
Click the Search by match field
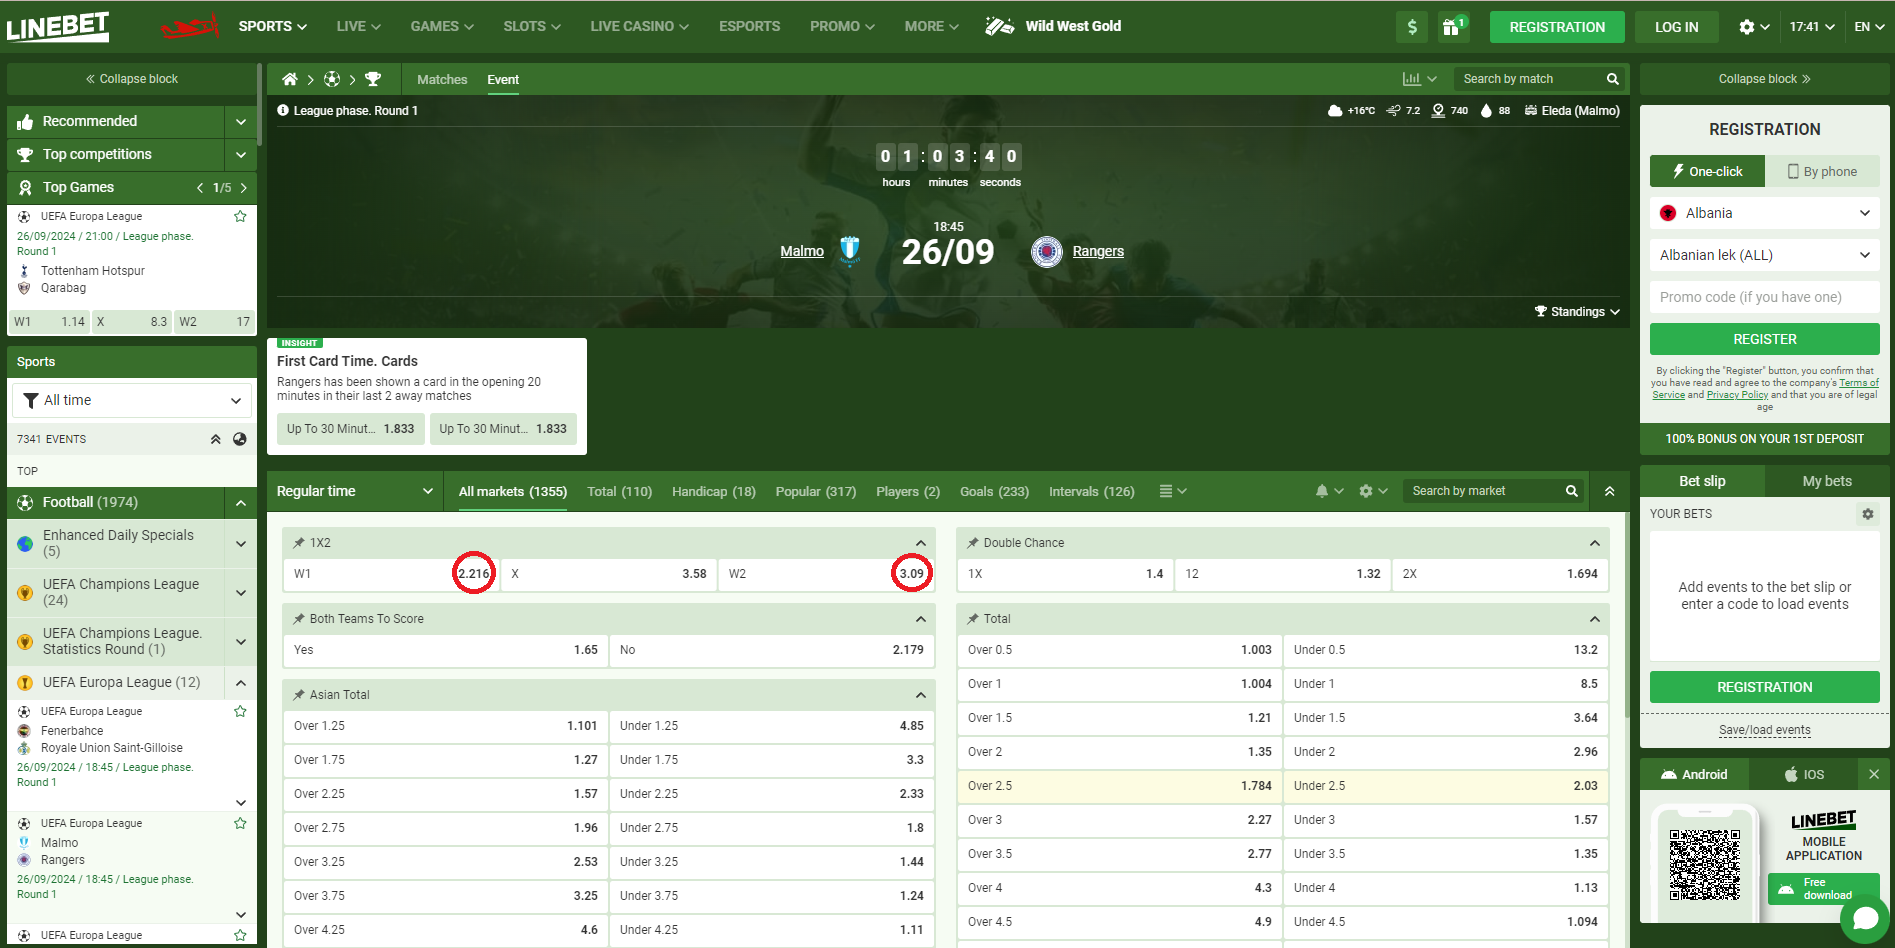tap(1528, 79)
